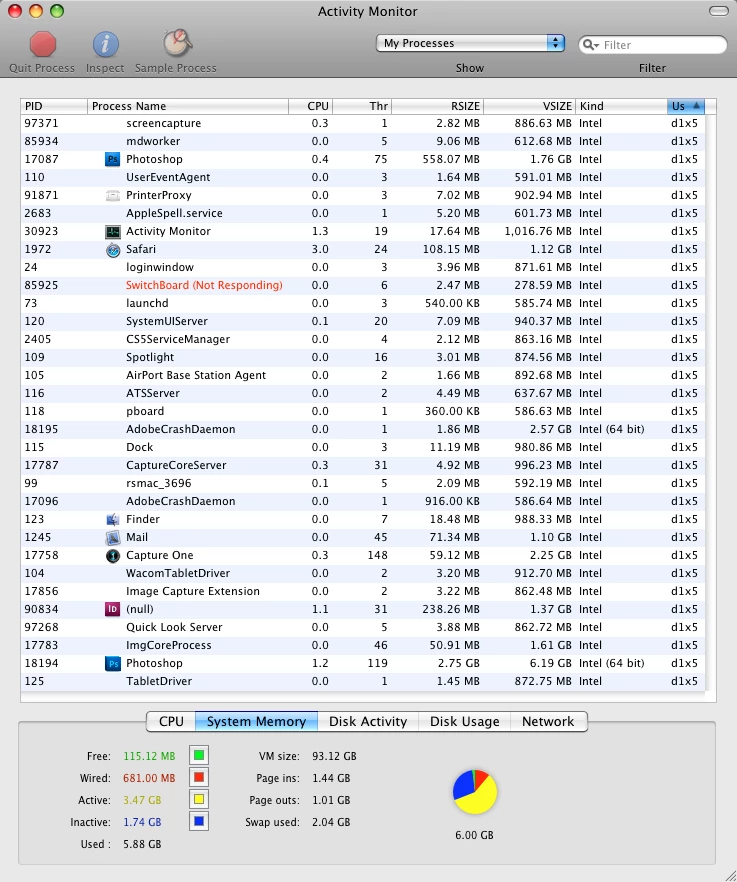The height and width of the screenshot is (882, 737).
Task: Click the Finder icon in list
Action: pos(113,519)
